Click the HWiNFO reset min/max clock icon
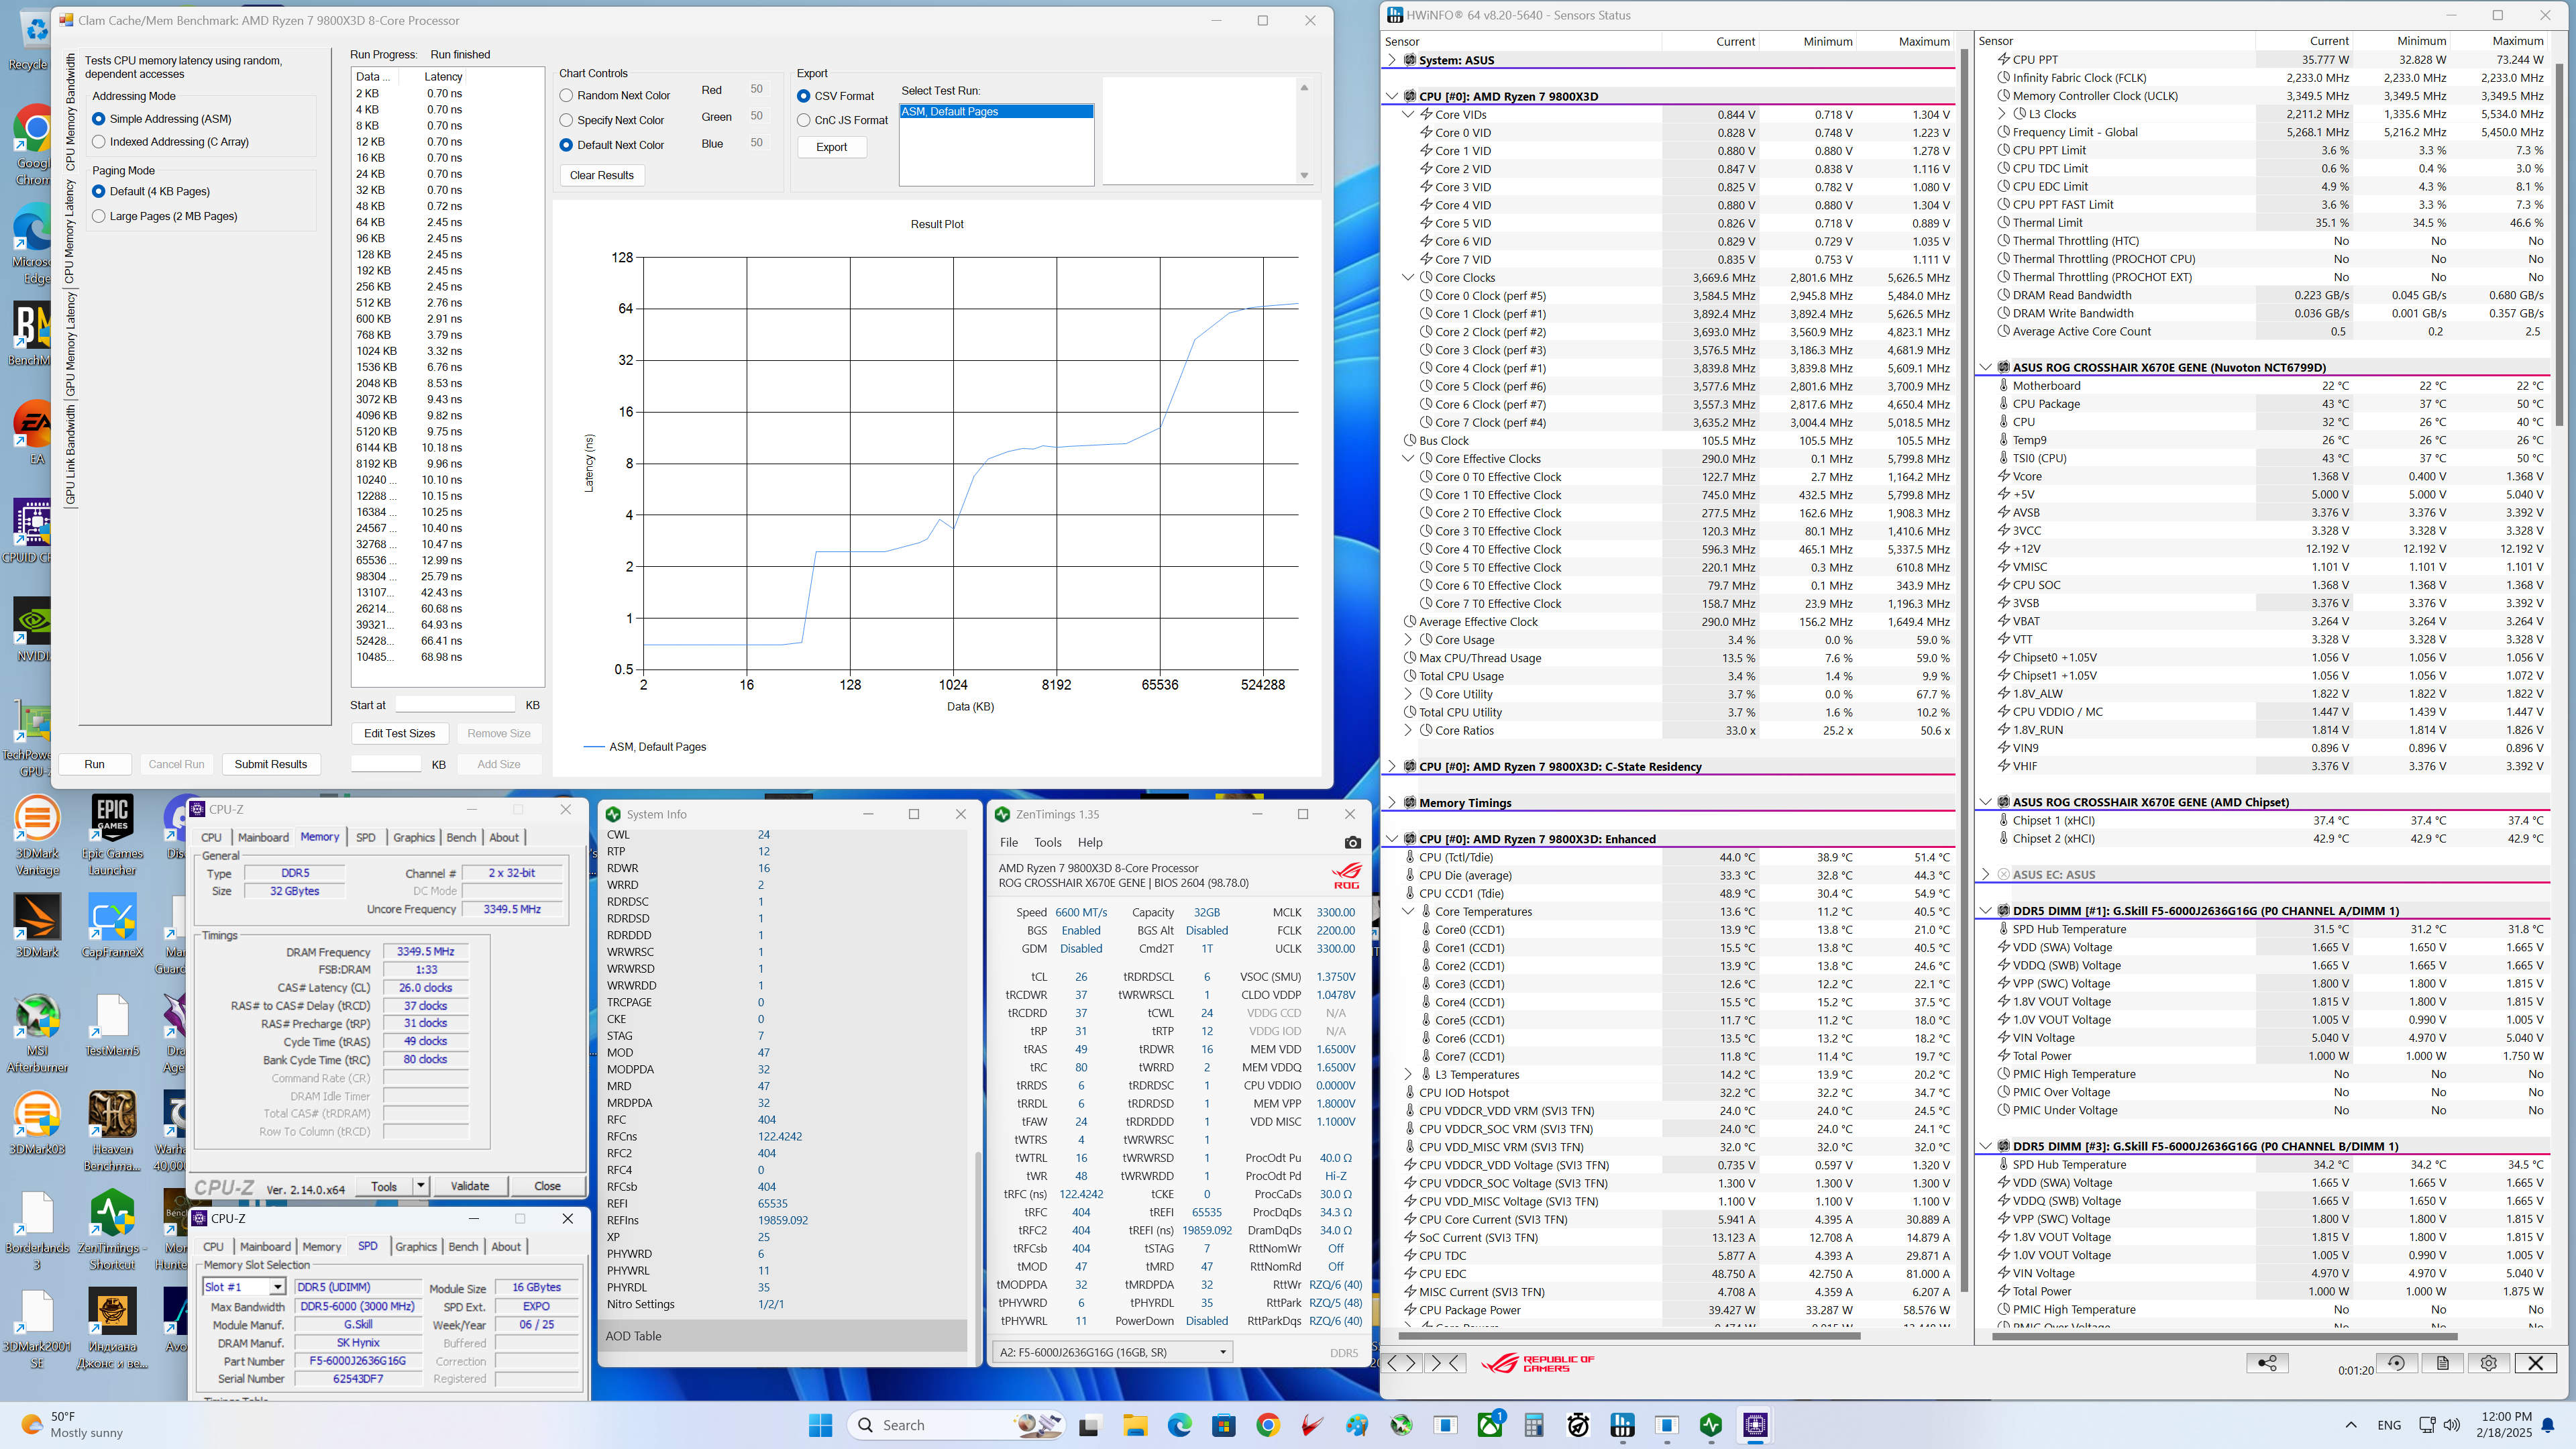 click(x=2396, y=1363)
